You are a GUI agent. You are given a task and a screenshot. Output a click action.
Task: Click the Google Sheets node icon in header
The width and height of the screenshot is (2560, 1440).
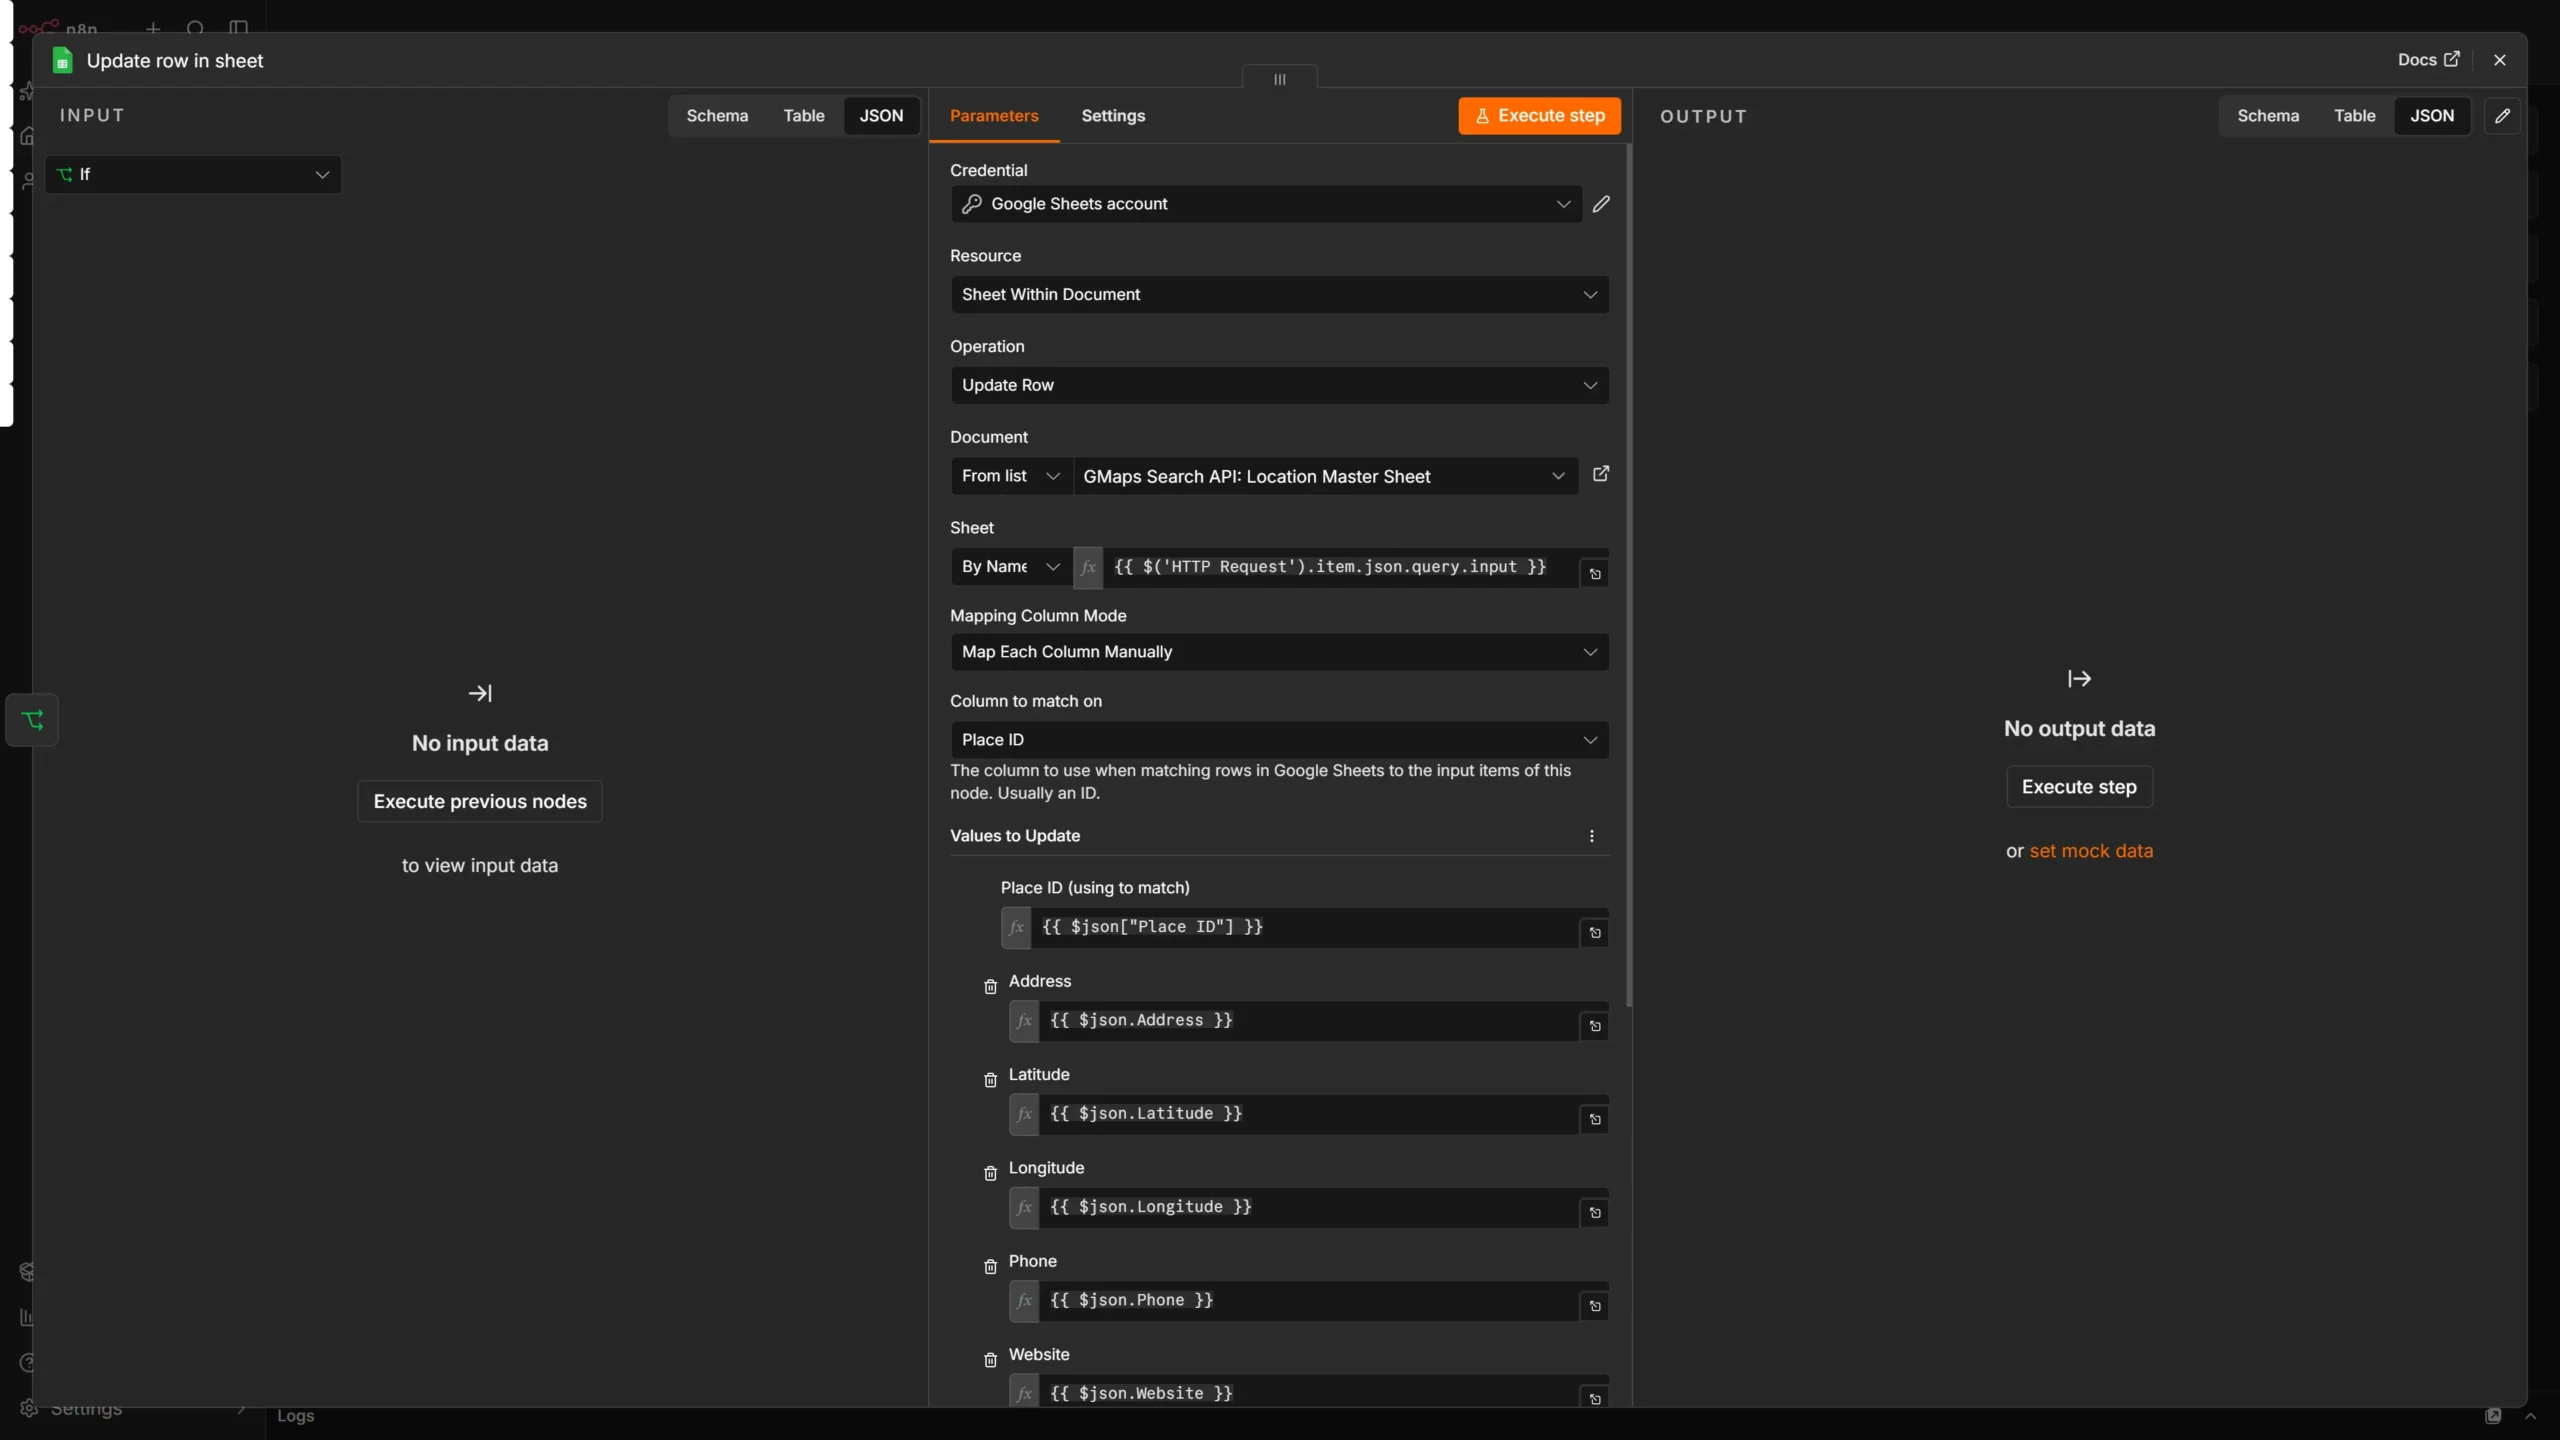[62, 60]
